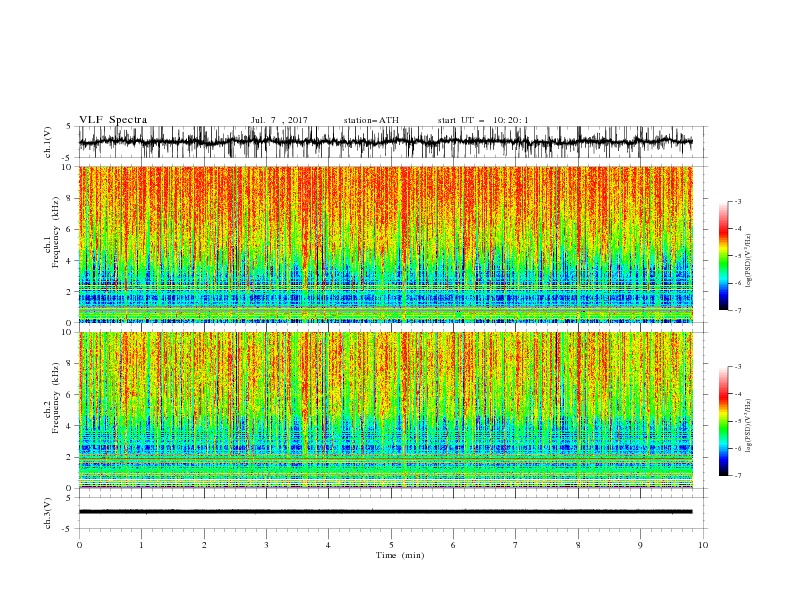Click the "4" kHz tick of ch.1 spectrogram

[69, 261]
